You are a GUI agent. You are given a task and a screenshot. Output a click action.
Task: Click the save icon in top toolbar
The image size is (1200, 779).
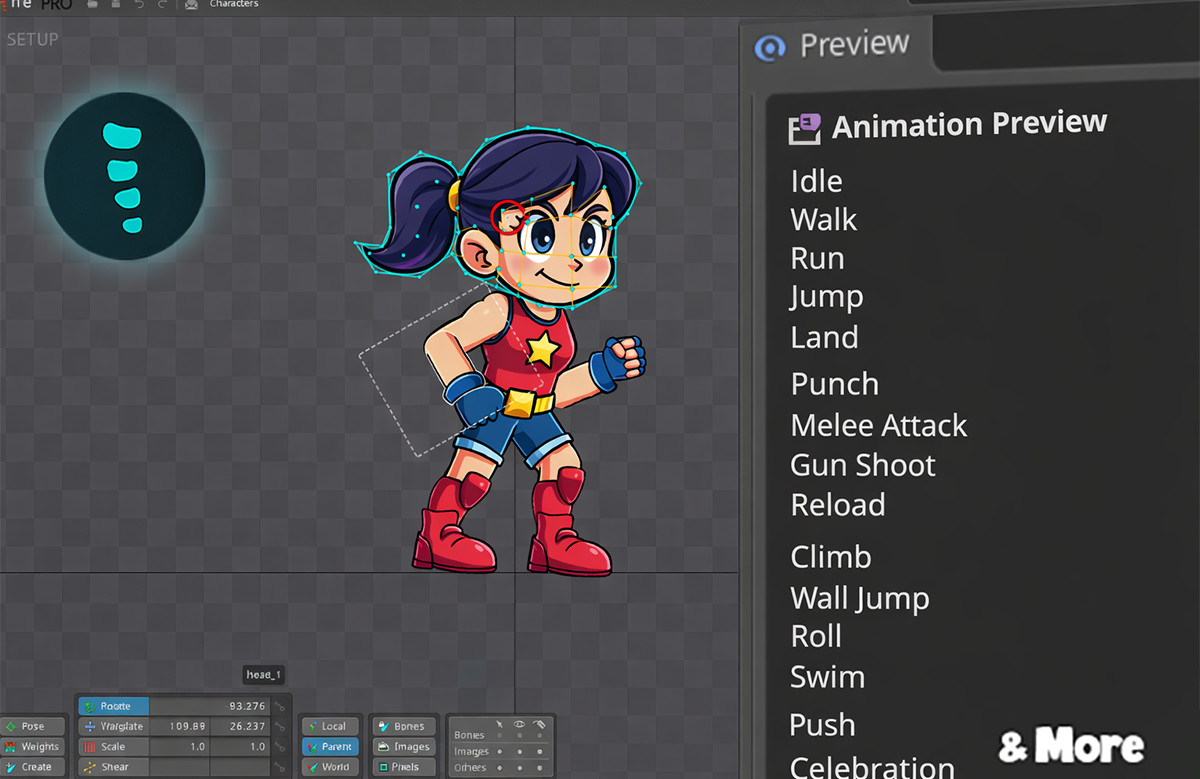[115, 5]
